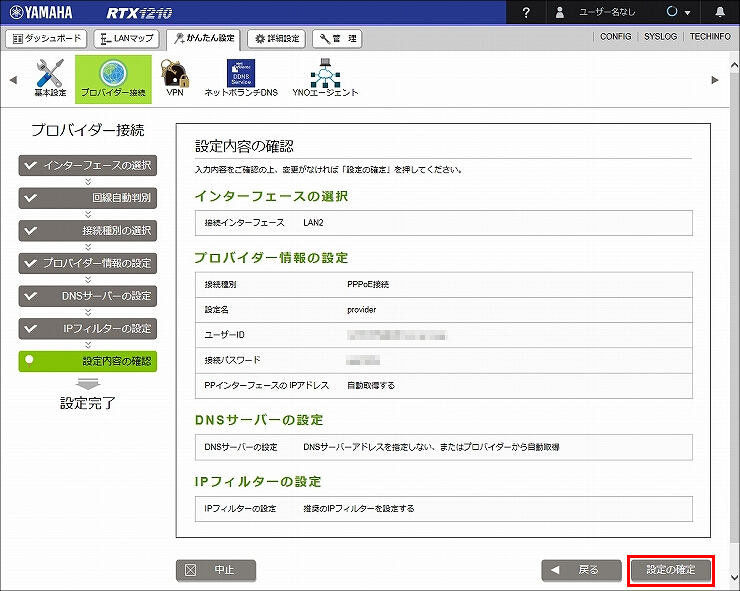Select the VPN lock icon
The height and width of the screenshot is (591, 740).
point(175,78)
